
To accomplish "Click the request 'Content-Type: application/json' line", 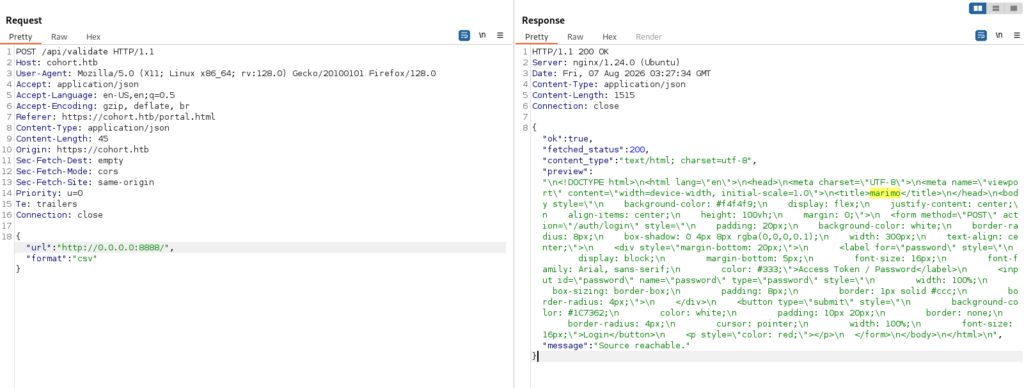I will (x=93, y=128).
